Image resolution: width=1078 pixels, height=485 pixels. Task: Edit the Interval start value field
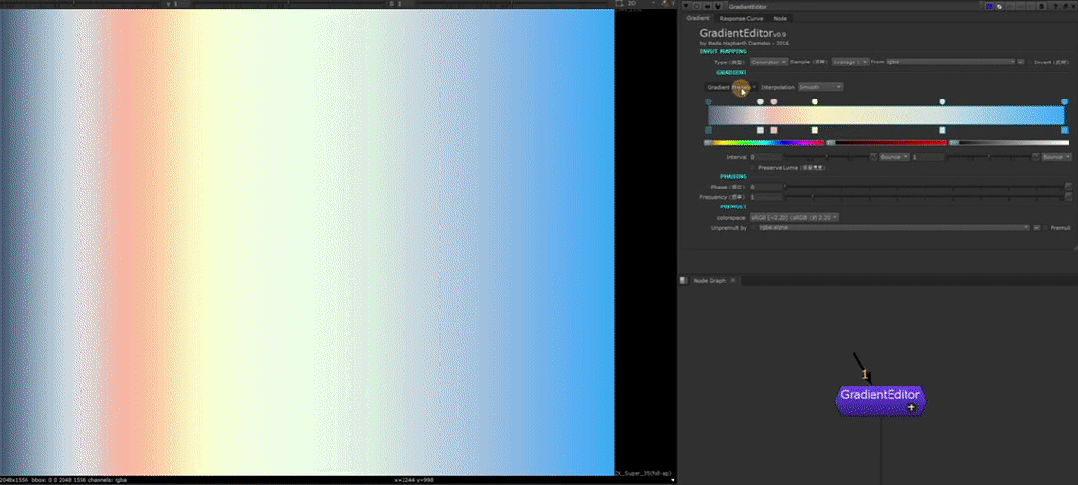[x=765, y=158]
